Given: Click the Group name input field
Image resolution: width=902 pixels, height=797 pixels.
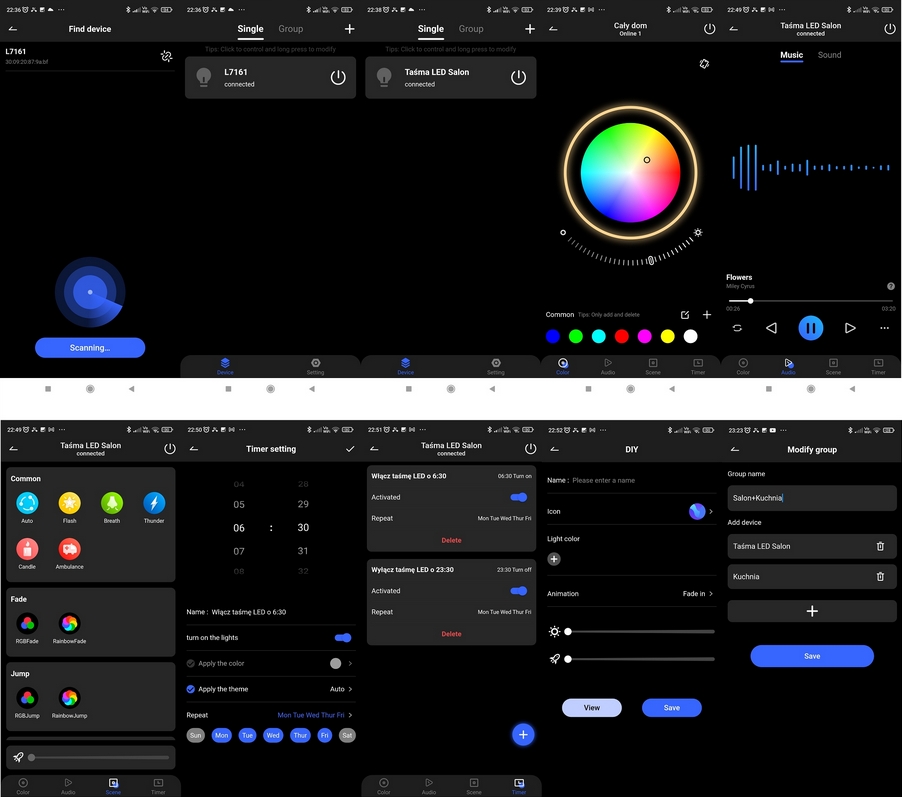Looking at the screenshot, I should 811,498.
